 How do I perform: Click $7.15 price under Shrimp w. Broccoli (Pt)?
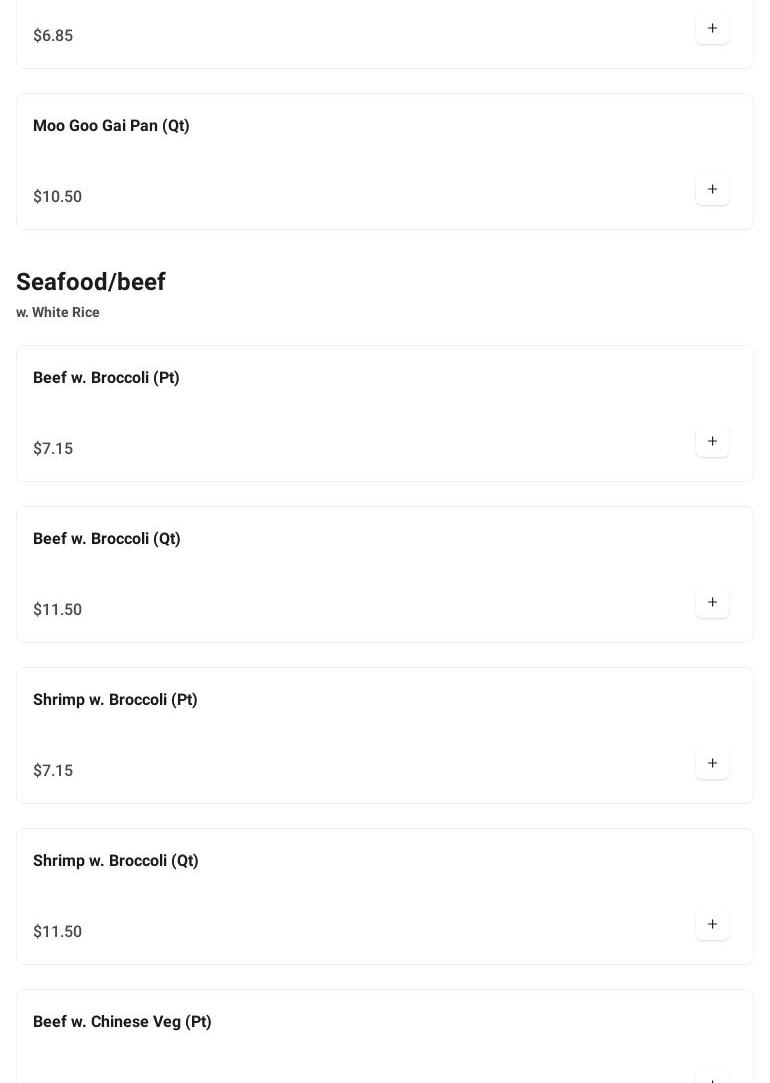pos(53,771)
